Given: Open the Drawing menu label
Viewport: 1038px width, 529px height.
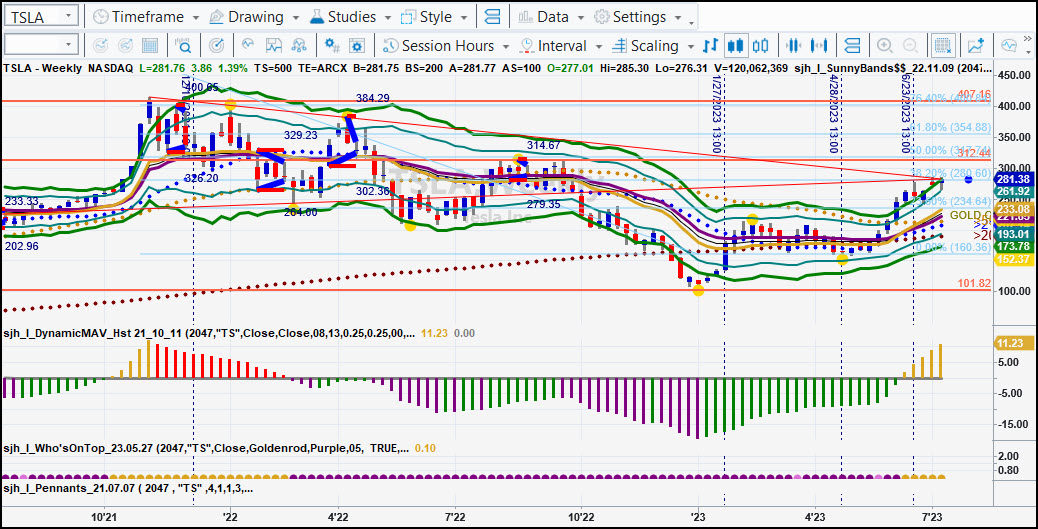Looking at the screenshot, I should click(256, 17).
